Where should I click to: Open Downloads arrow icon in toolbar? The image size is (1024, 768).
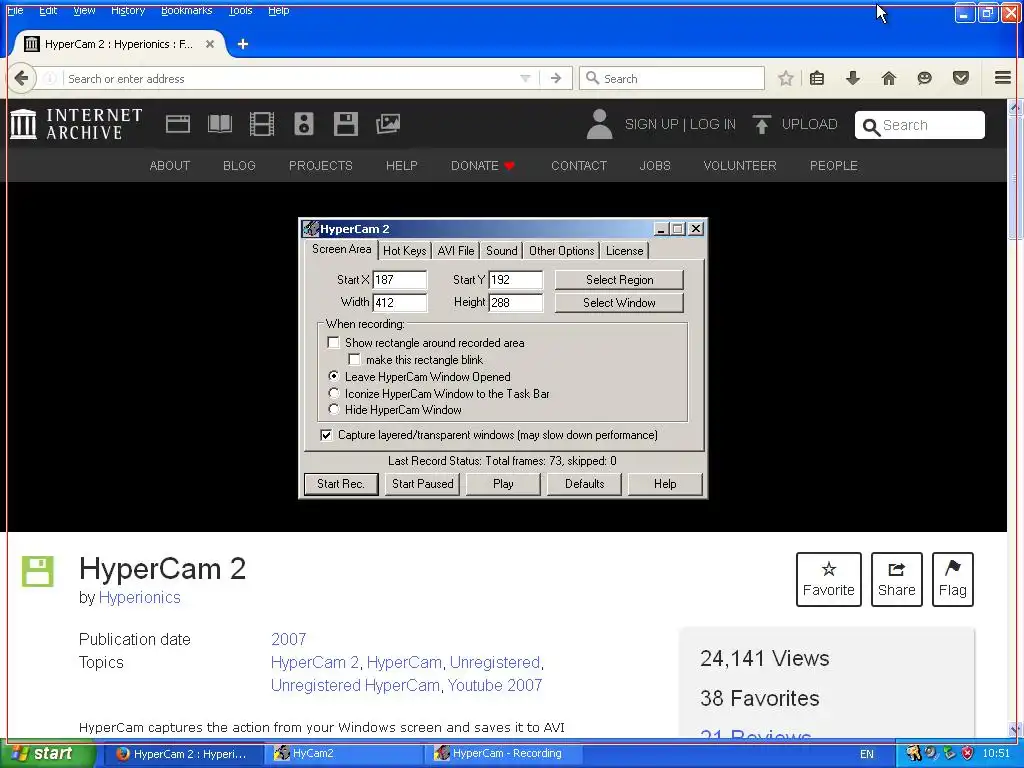click(852, 78)
